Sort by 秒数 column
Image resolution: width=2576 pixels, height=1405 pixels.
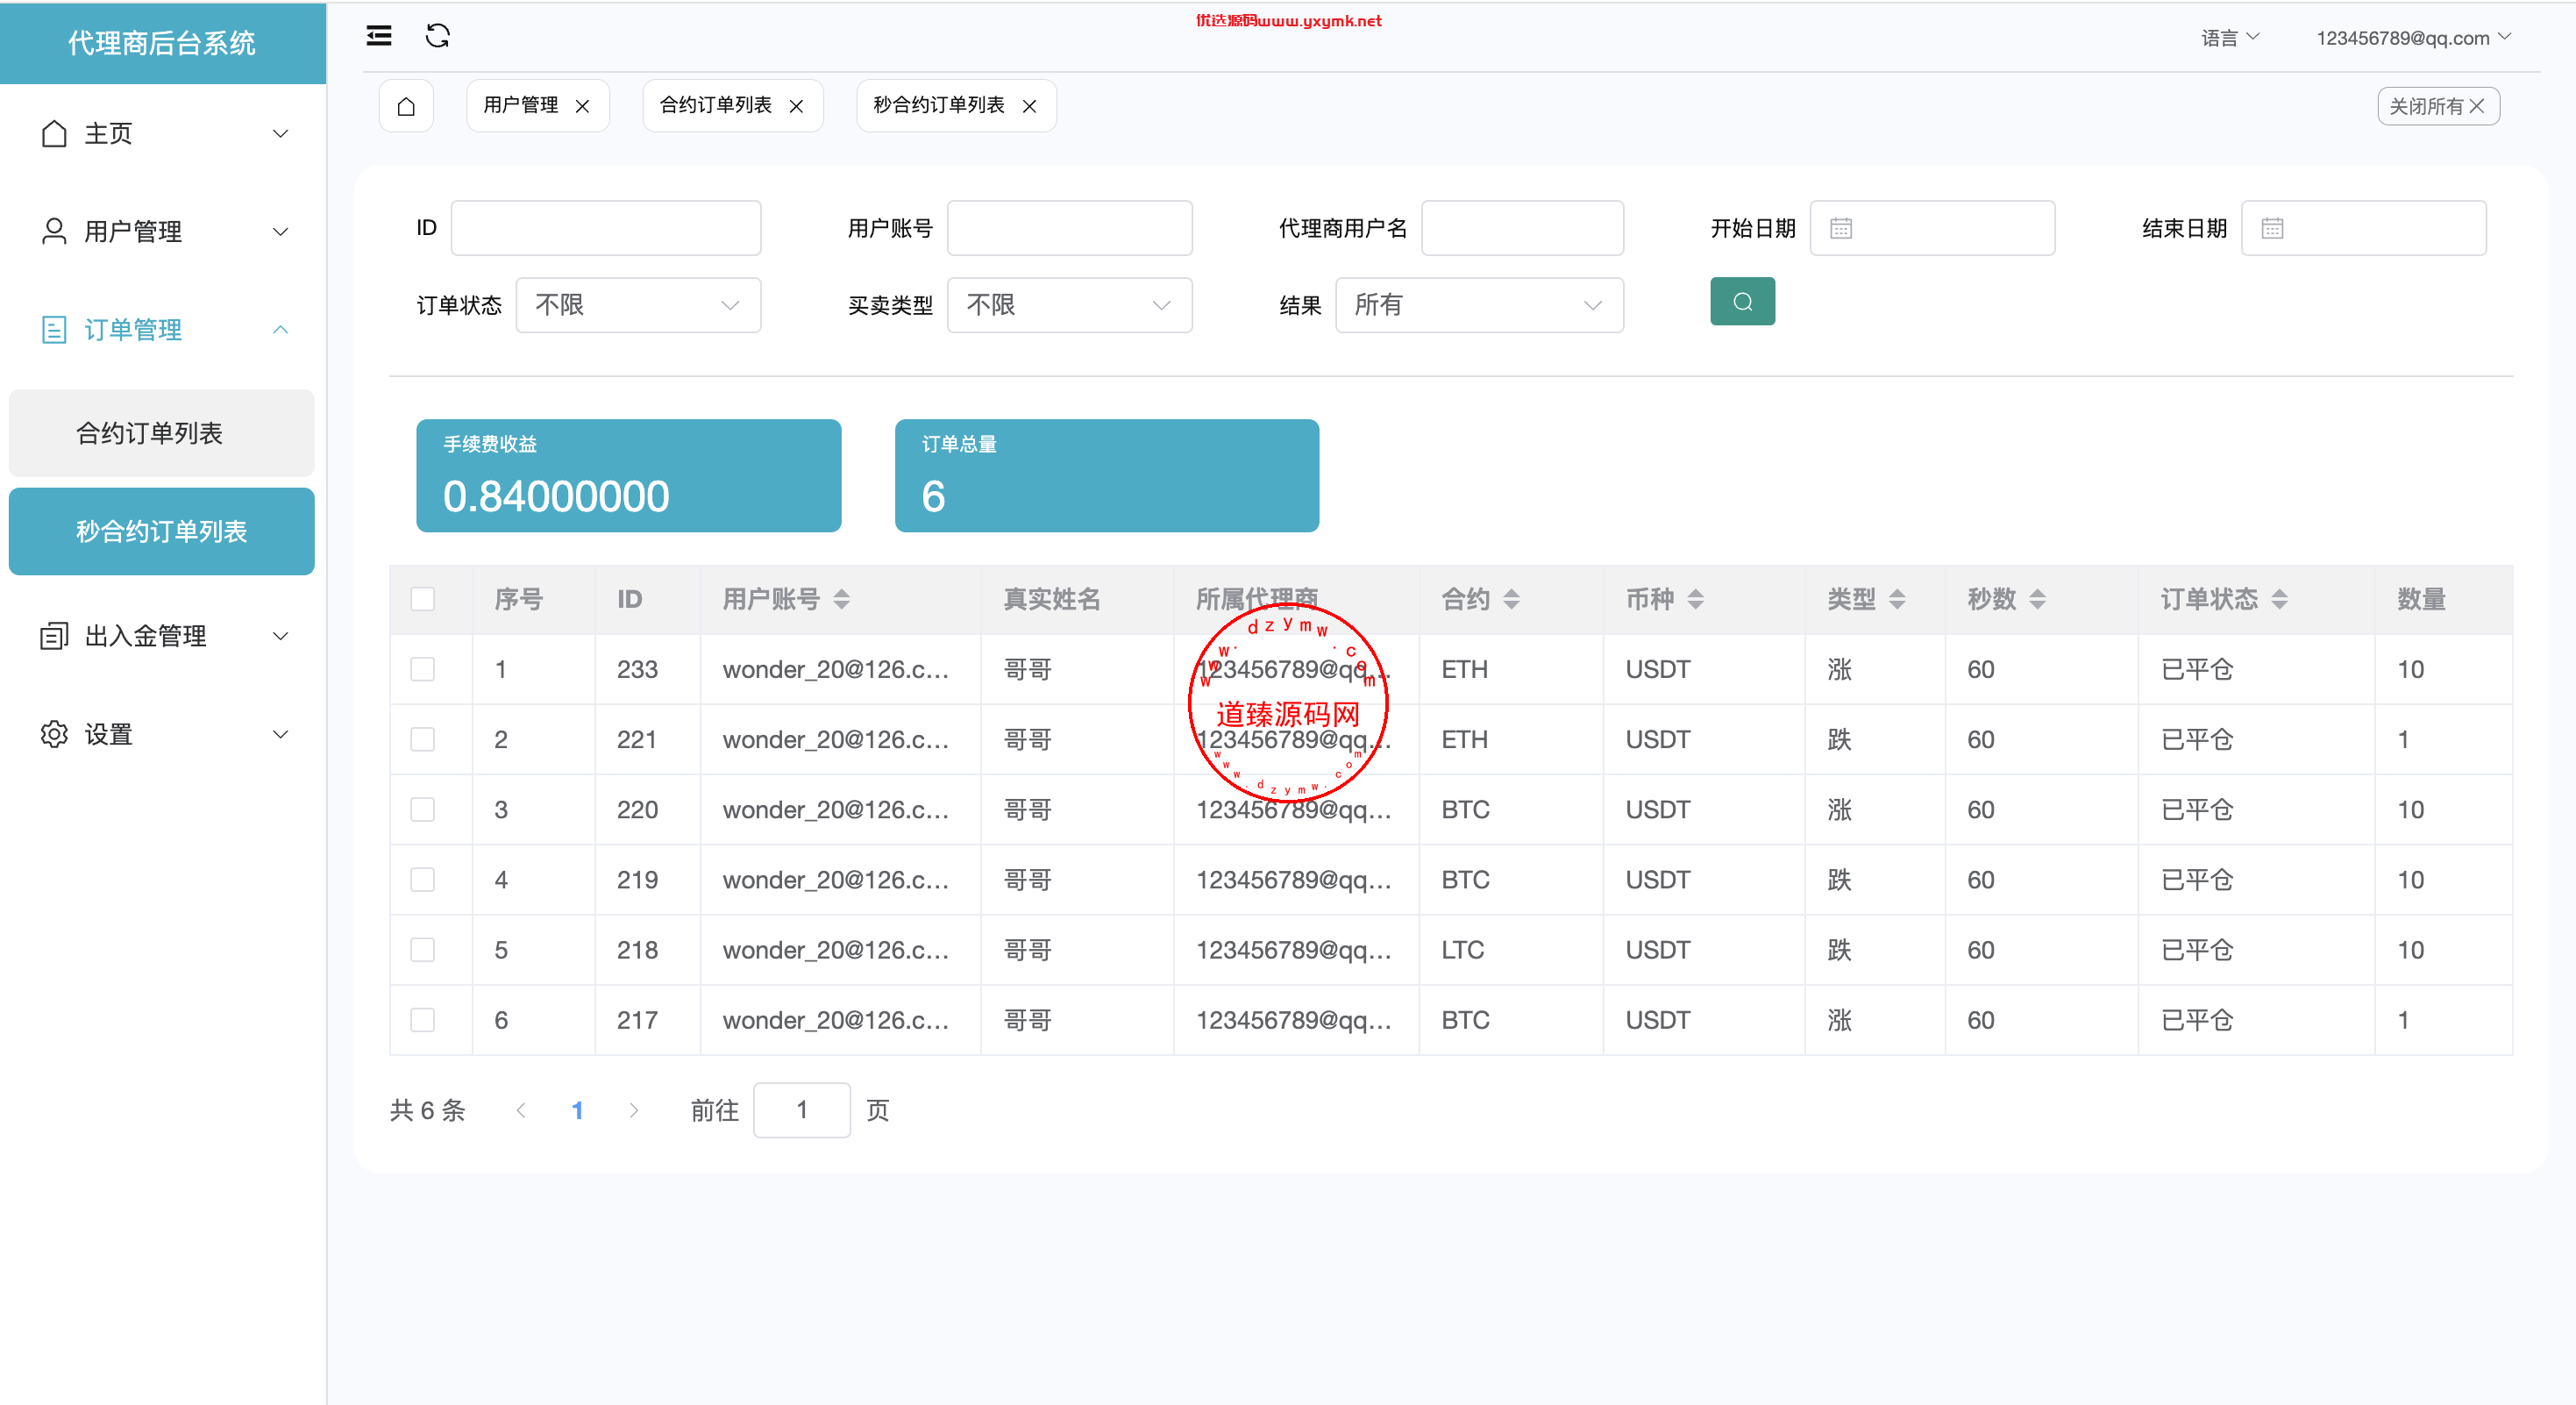pos(2037,599)
